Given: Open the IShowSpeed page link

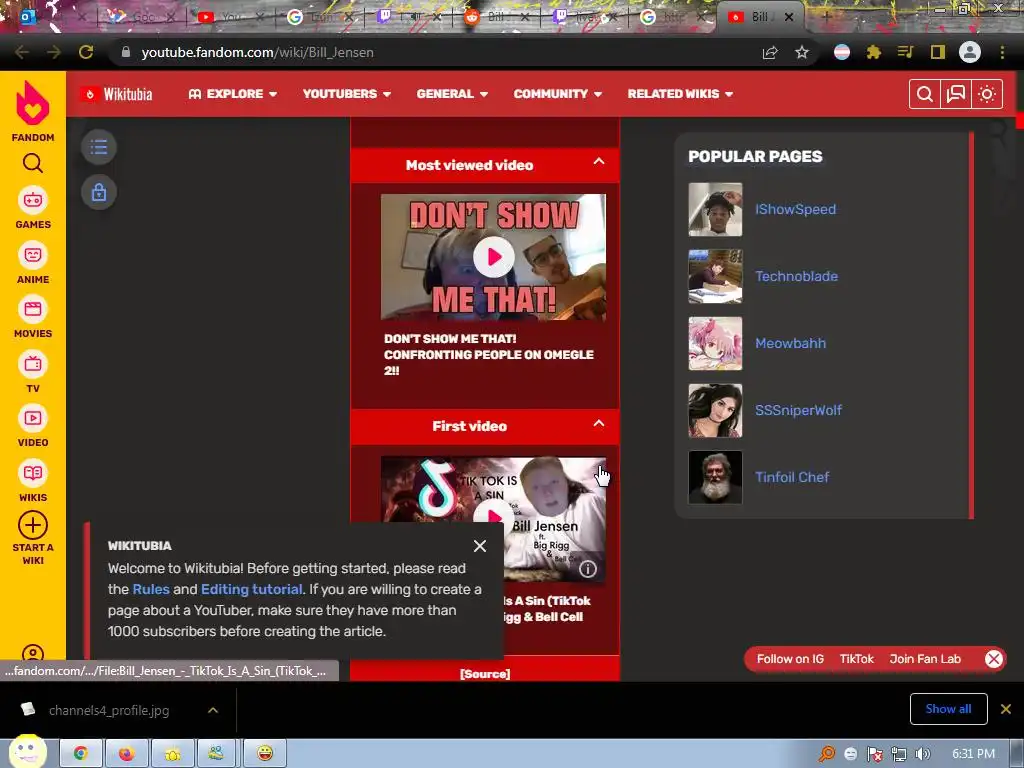Looking at the screenshot, I should point(795,209).
